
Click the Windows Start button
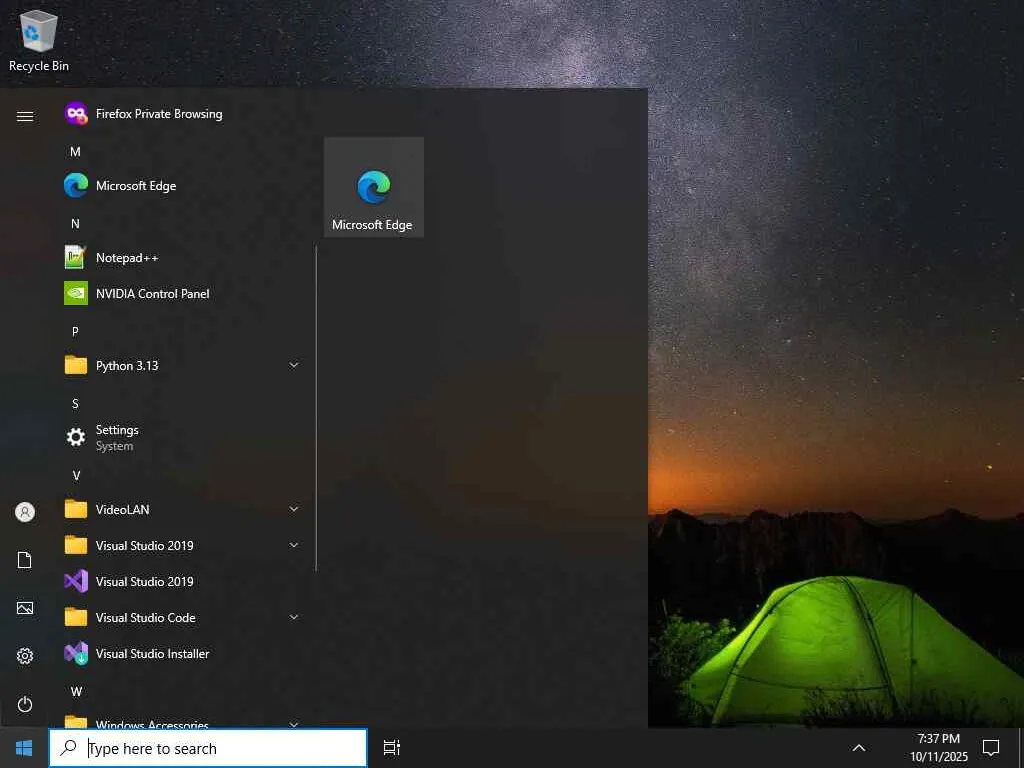(24, 748)
